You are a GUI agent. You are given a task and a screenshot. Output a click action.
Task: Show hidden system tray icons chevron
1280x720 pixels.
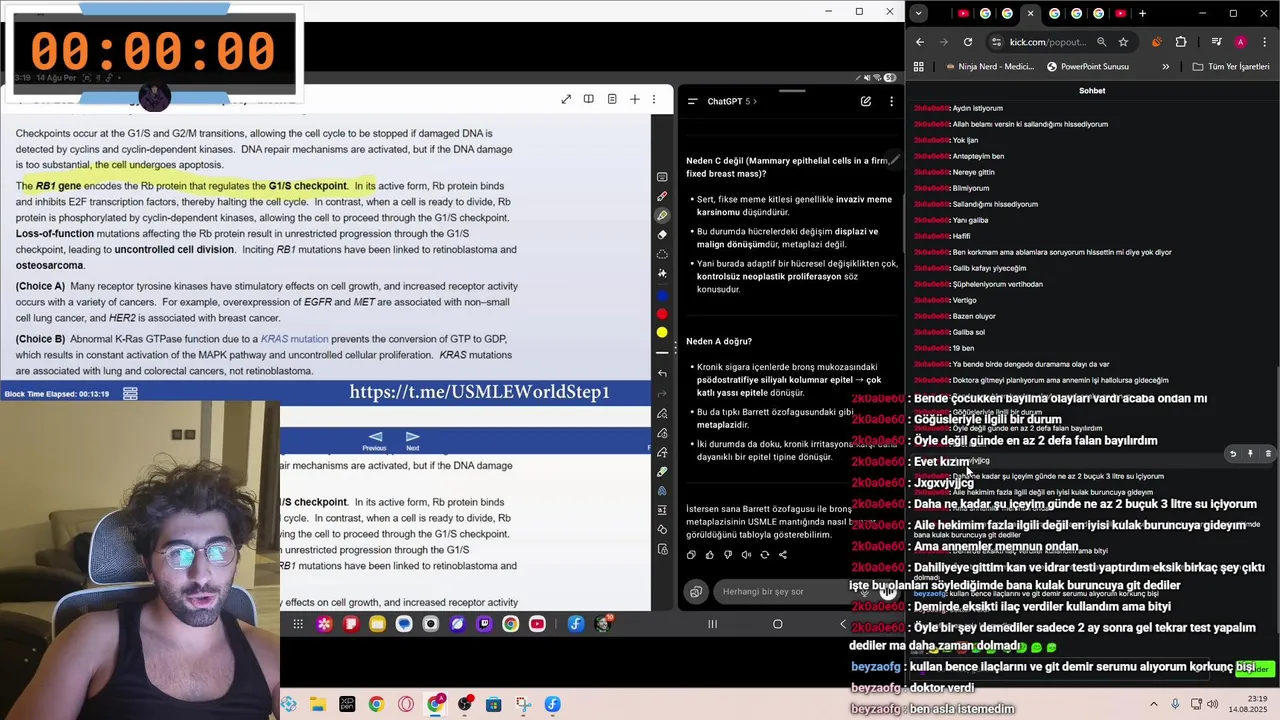click(x=1153, y=704)
